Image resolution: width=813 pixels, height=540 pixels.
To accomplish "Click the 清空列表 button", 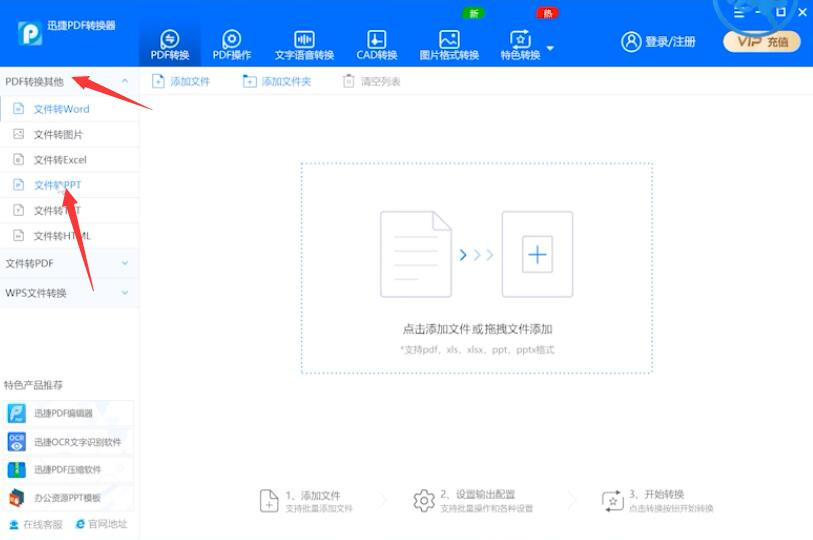I will pyautogui.click(x=372, y=81).
